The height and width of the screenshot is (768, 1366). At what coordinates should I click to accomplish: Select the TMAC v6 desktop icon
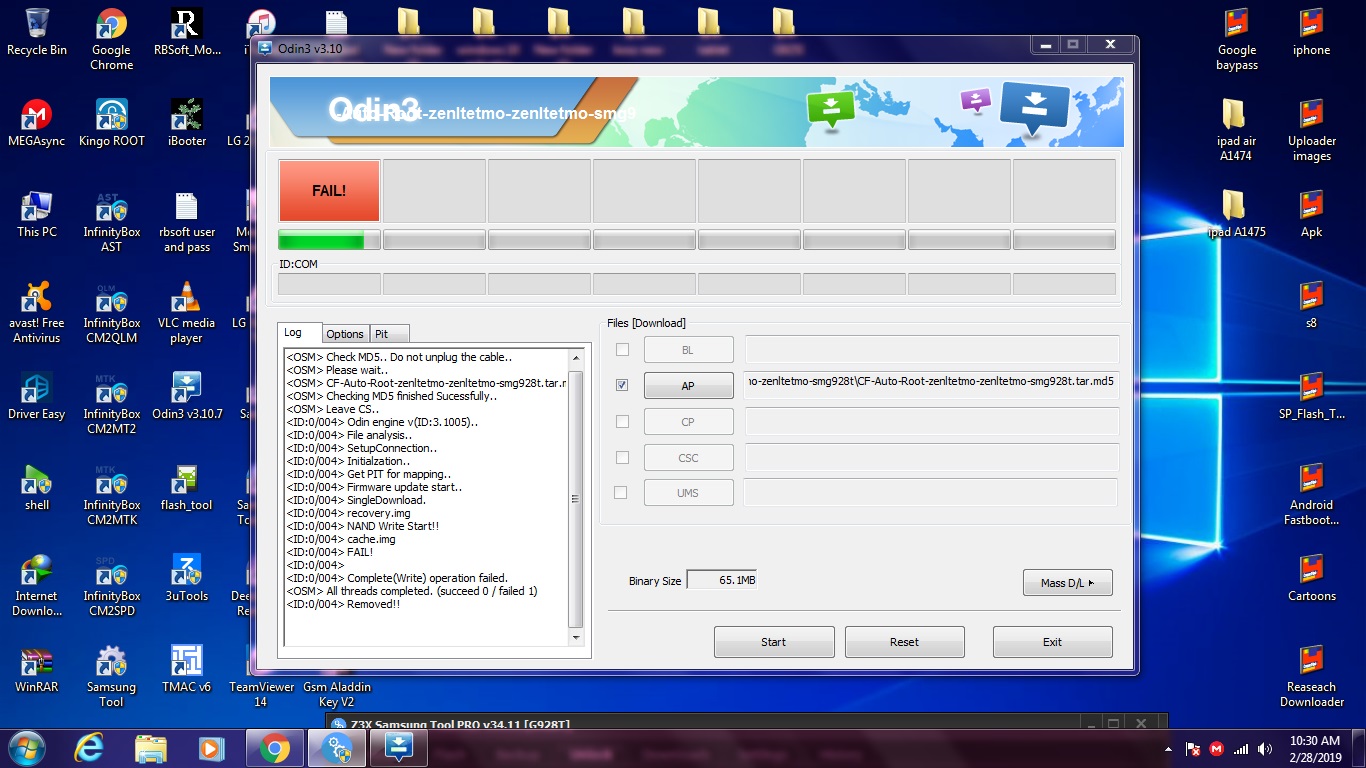coord(187,669)
